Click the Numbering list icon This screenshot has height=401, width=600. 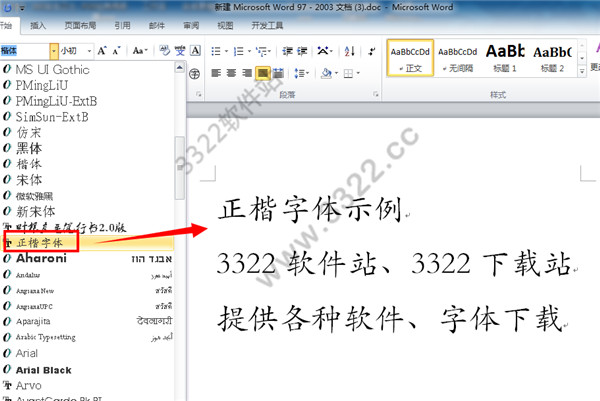(x=238, y=51)
